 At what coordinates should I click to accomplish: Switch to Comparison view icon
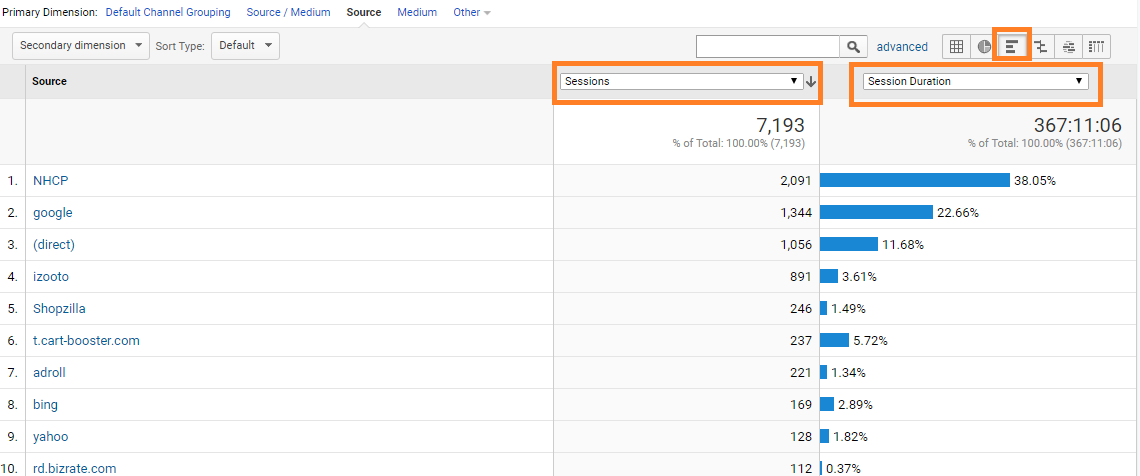pos(1041,47)
